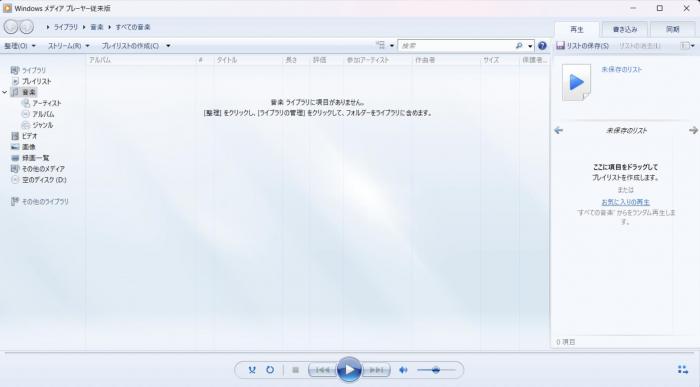Open the ストリーム (Stream) menu

[68, 46]
